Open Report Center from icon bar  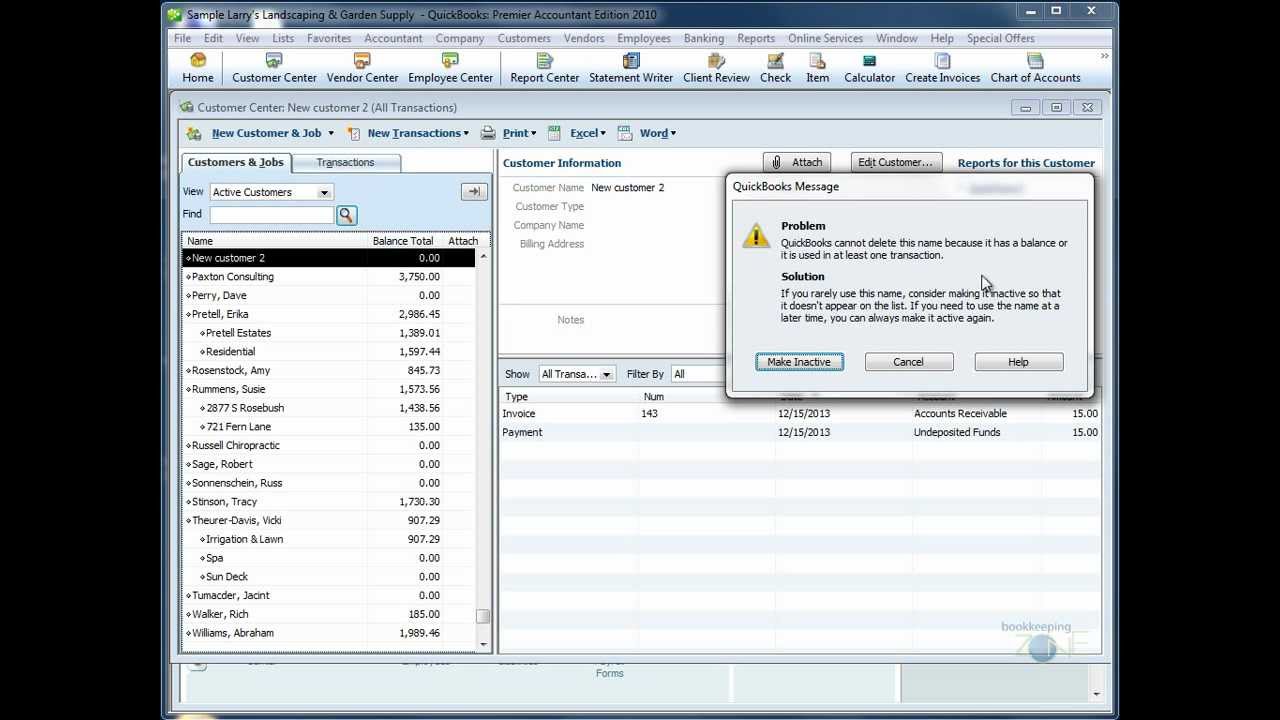tap(544, 68)
